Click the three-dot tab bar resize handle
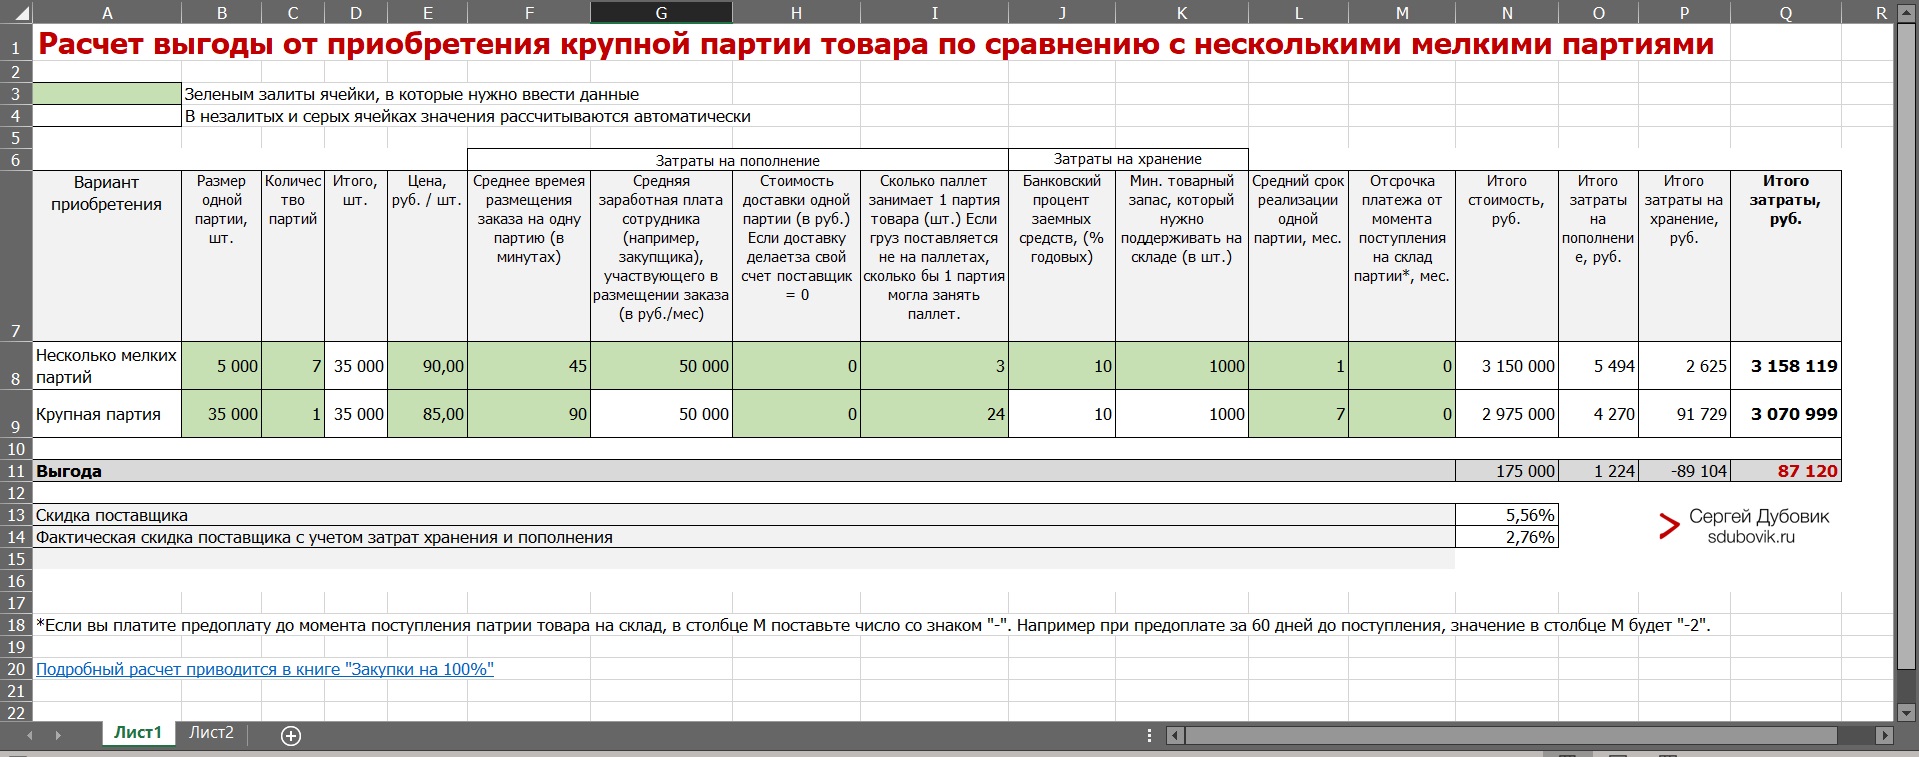Image resolution: width=1919 pixels, height=757 pixels. (x=1148, y=735)
